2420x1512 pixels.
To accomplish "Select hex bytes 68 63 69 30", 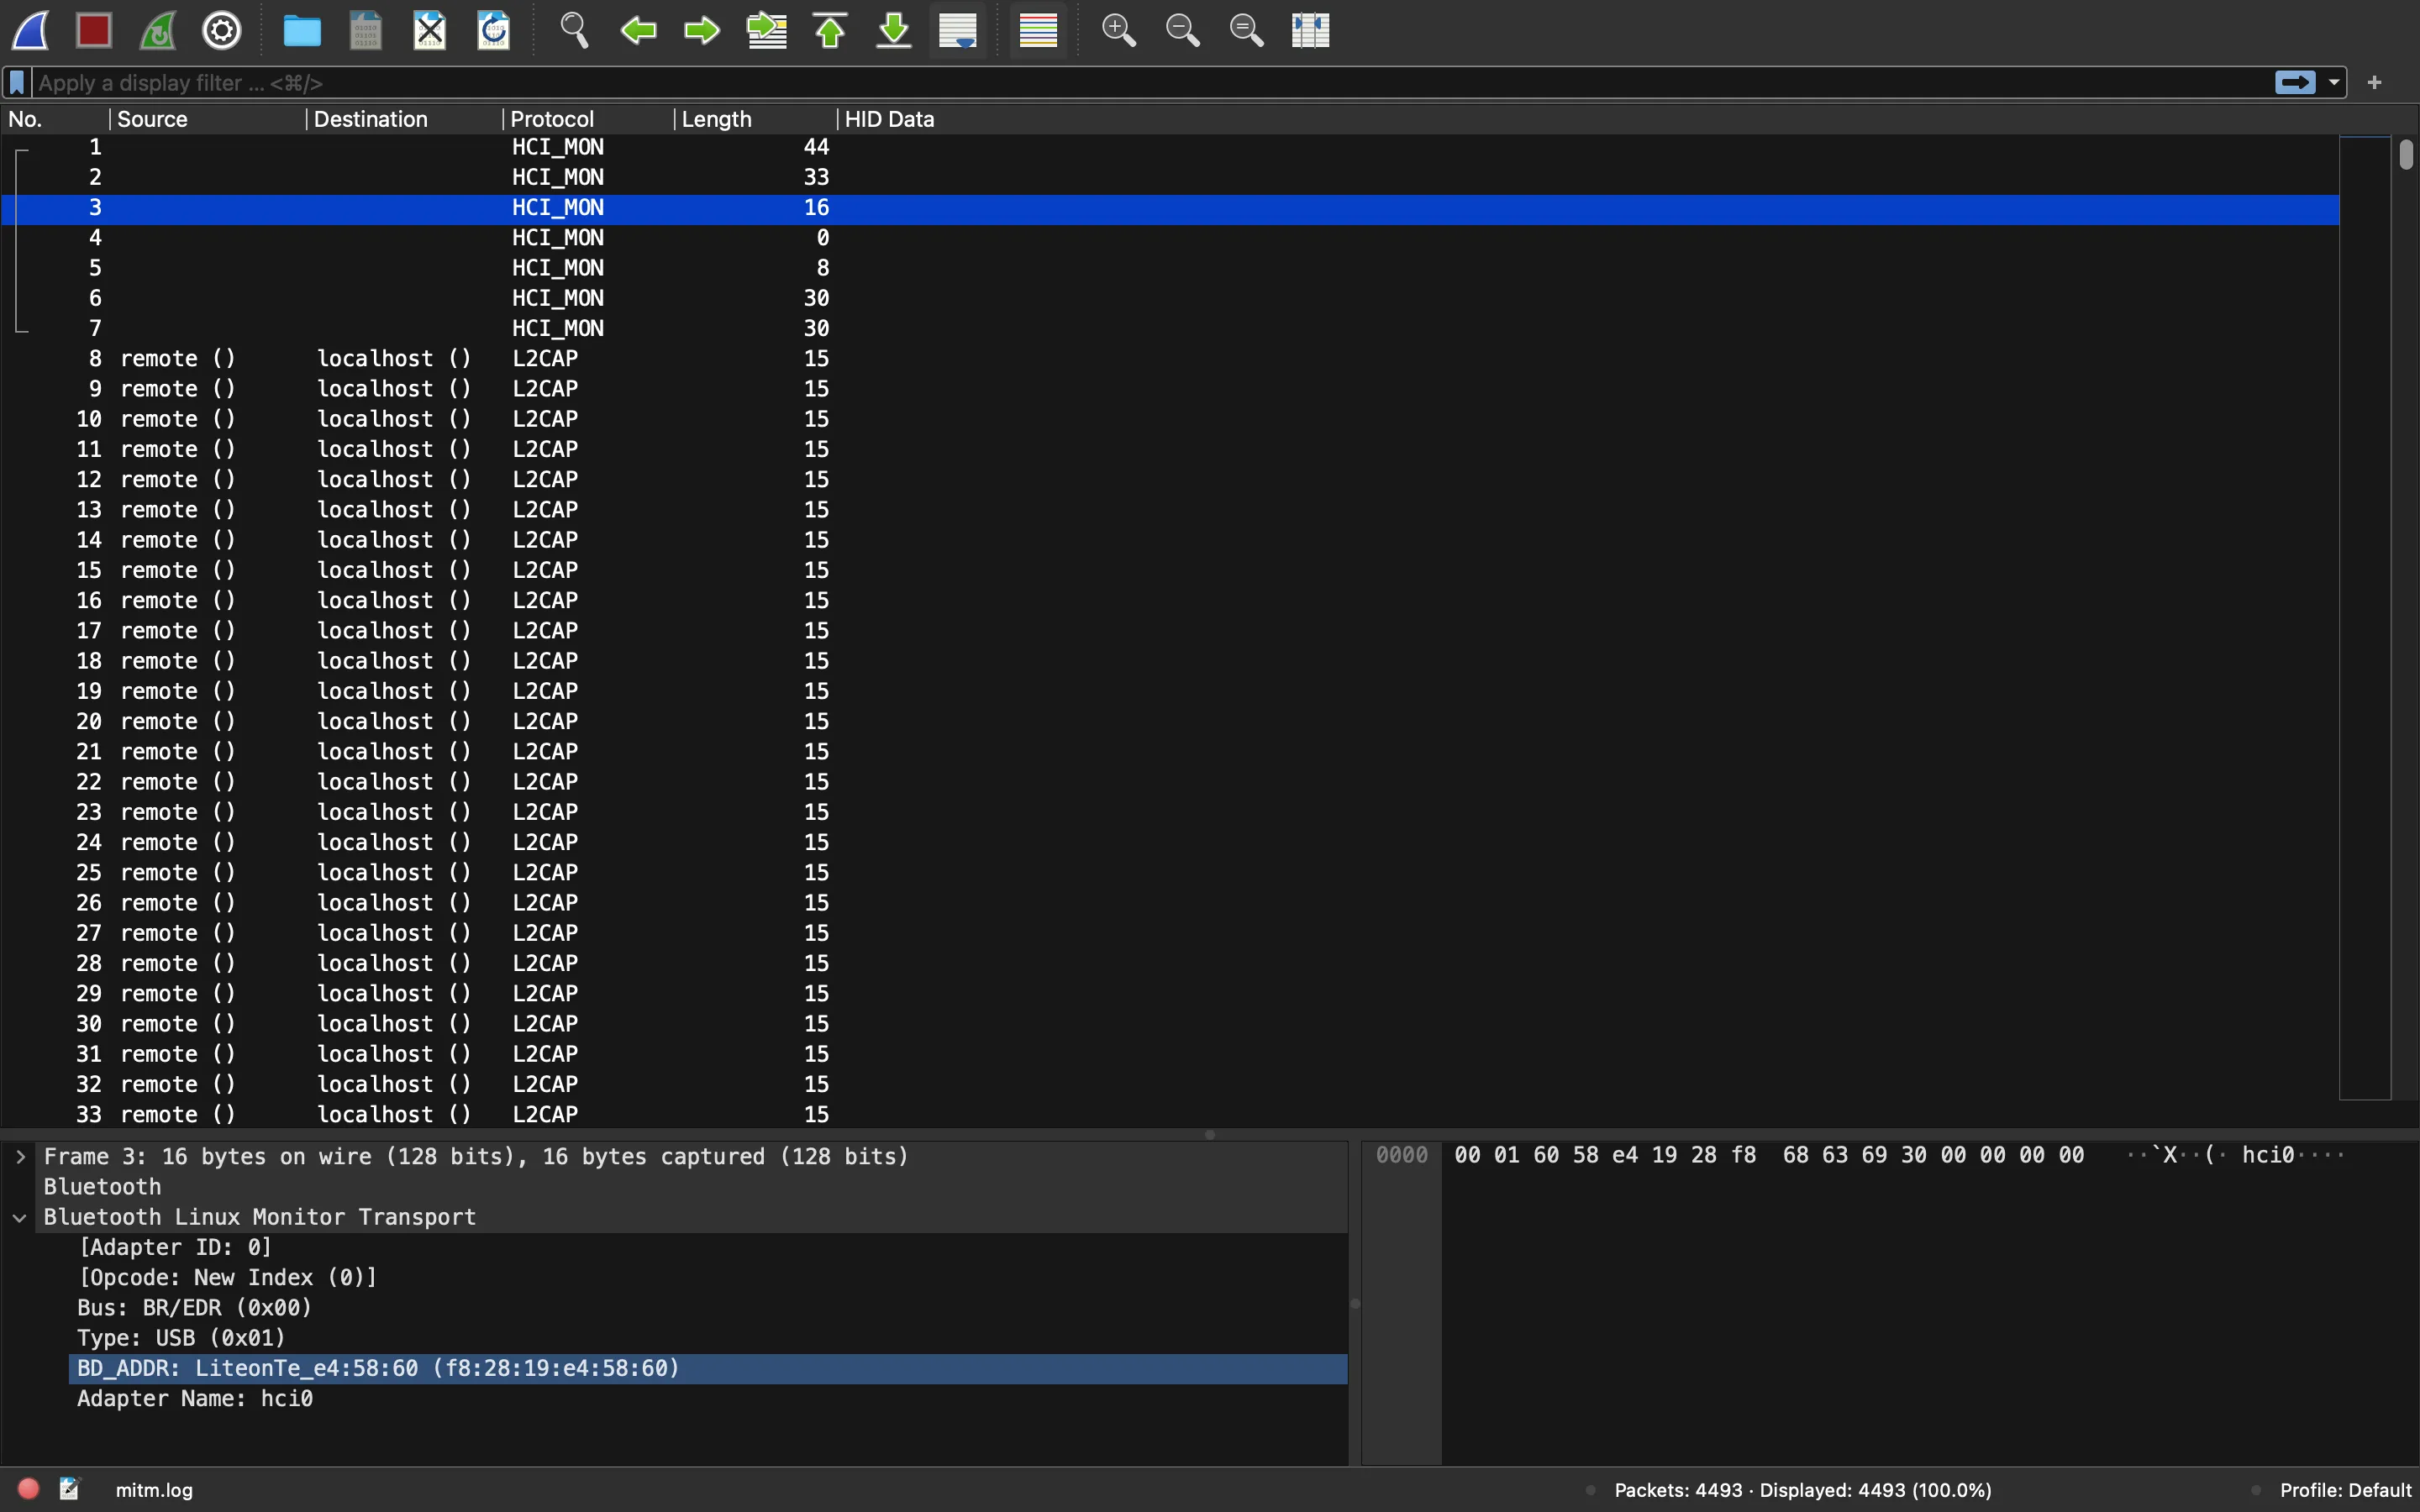I will [x=1855, y=1156].
